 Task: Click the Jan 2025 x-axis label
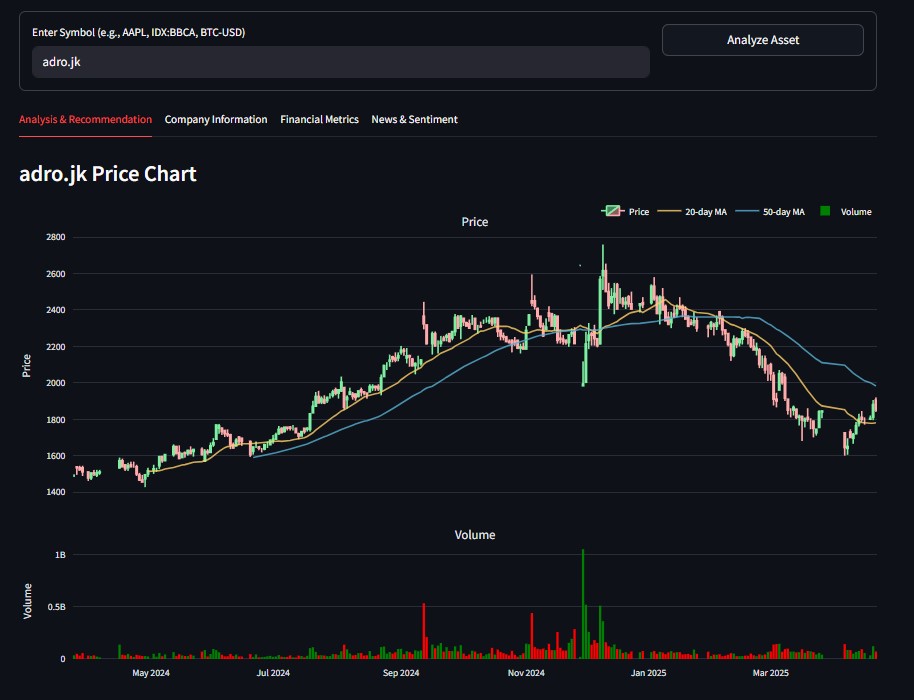coord(649,673)
